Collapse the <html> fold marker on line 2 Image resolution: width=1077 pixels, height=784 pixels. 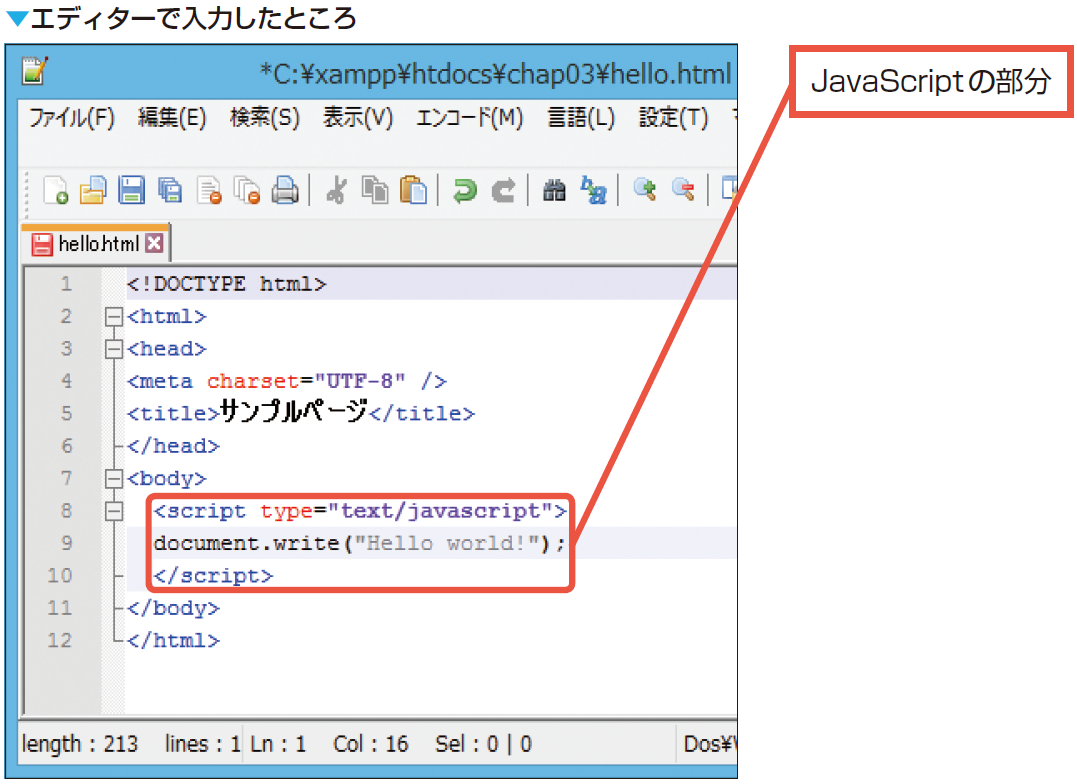coord(113,317)
